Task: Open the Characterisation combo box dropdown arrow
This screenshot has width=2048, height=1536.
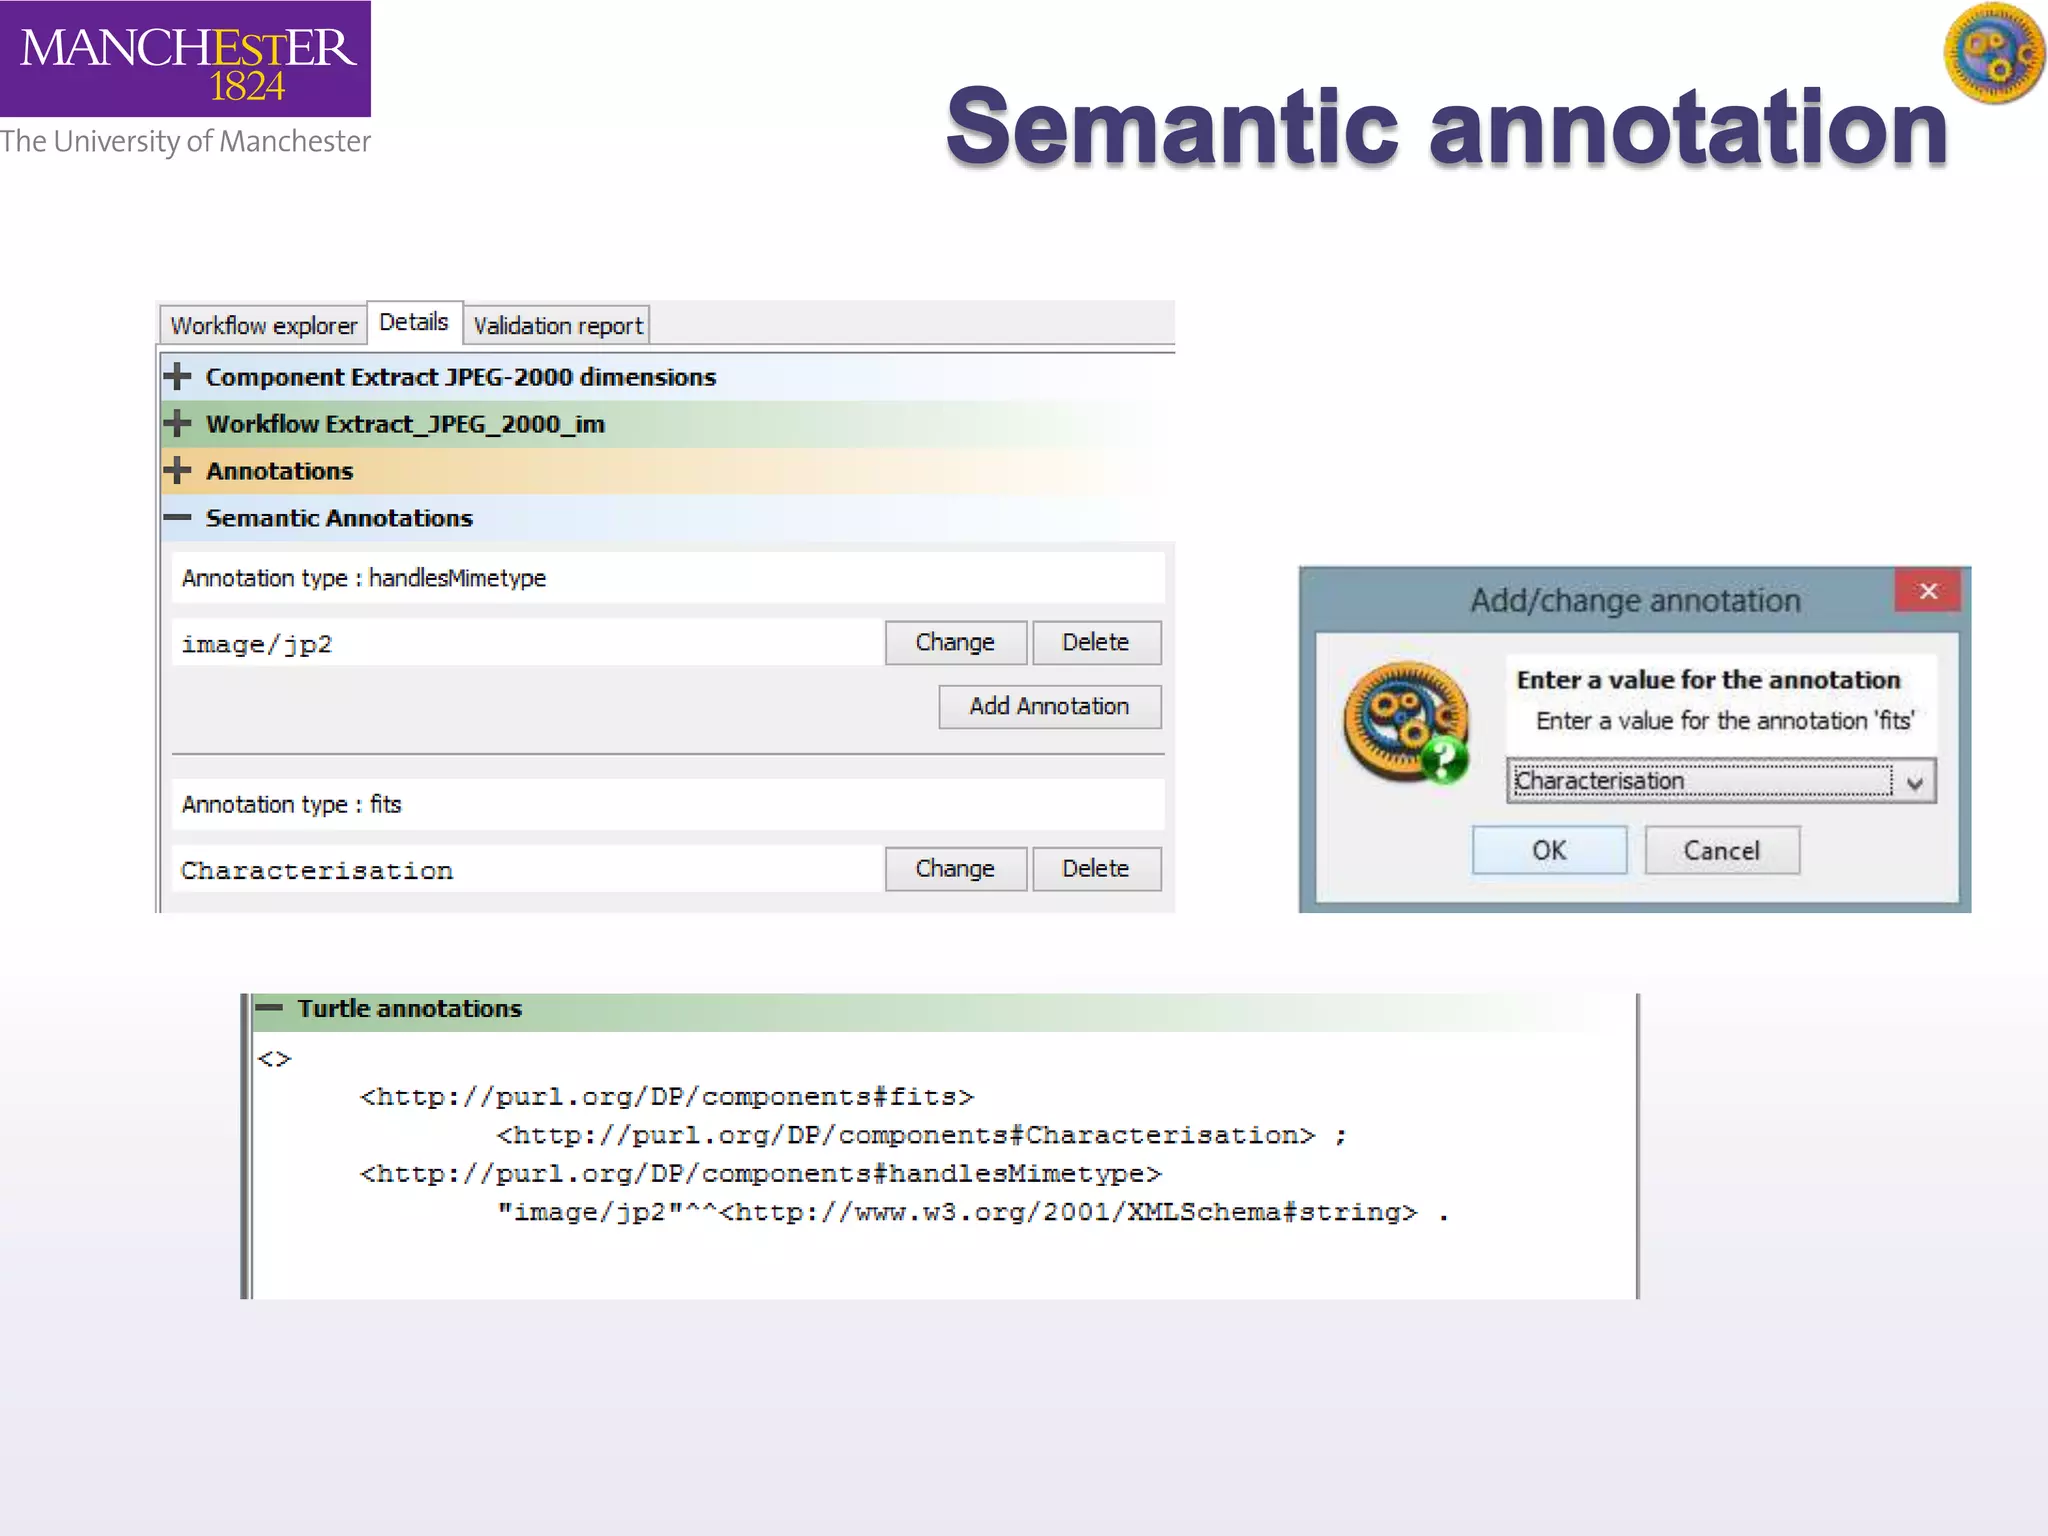Action: point(1914,782)
